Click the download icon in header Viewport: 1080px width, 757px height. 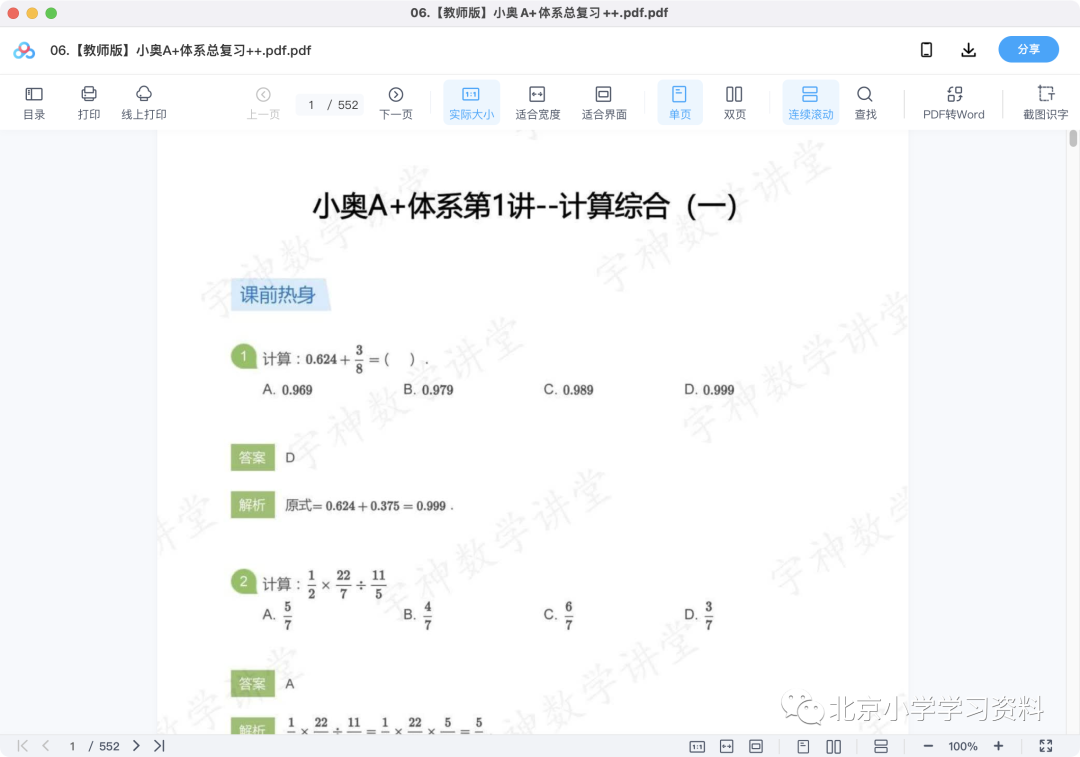[968, 50]
